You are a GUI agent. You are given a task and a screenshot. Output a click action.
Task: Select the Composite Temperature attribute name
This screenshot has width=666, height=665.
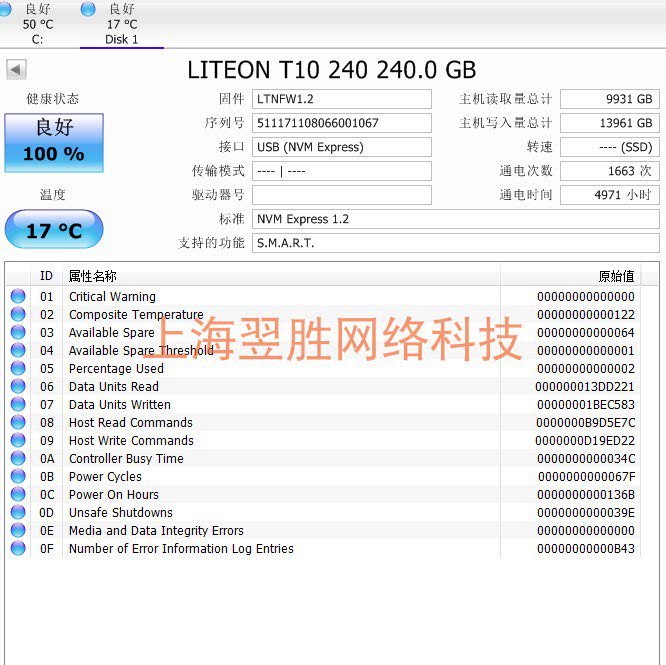[136, 315]
